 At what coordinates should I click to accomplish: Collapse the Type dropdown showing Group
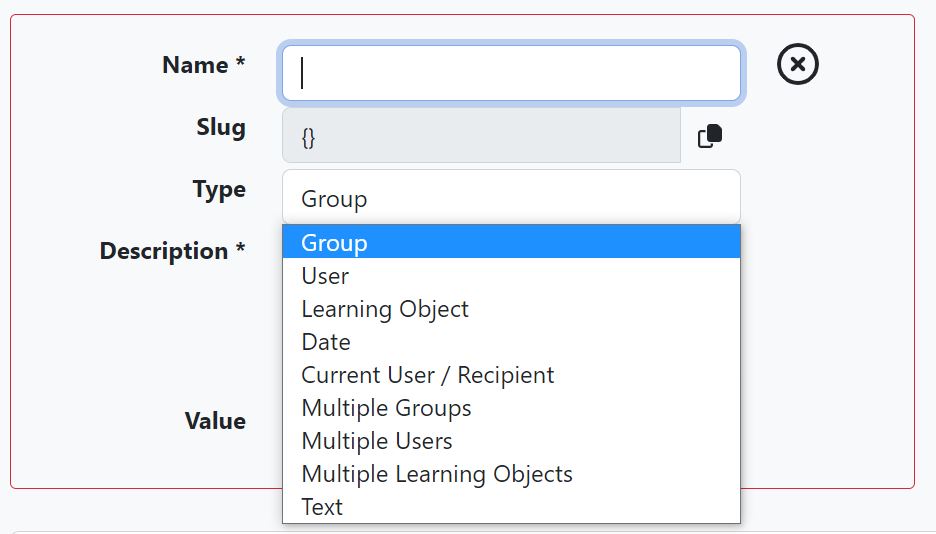(x=512, y=197)
